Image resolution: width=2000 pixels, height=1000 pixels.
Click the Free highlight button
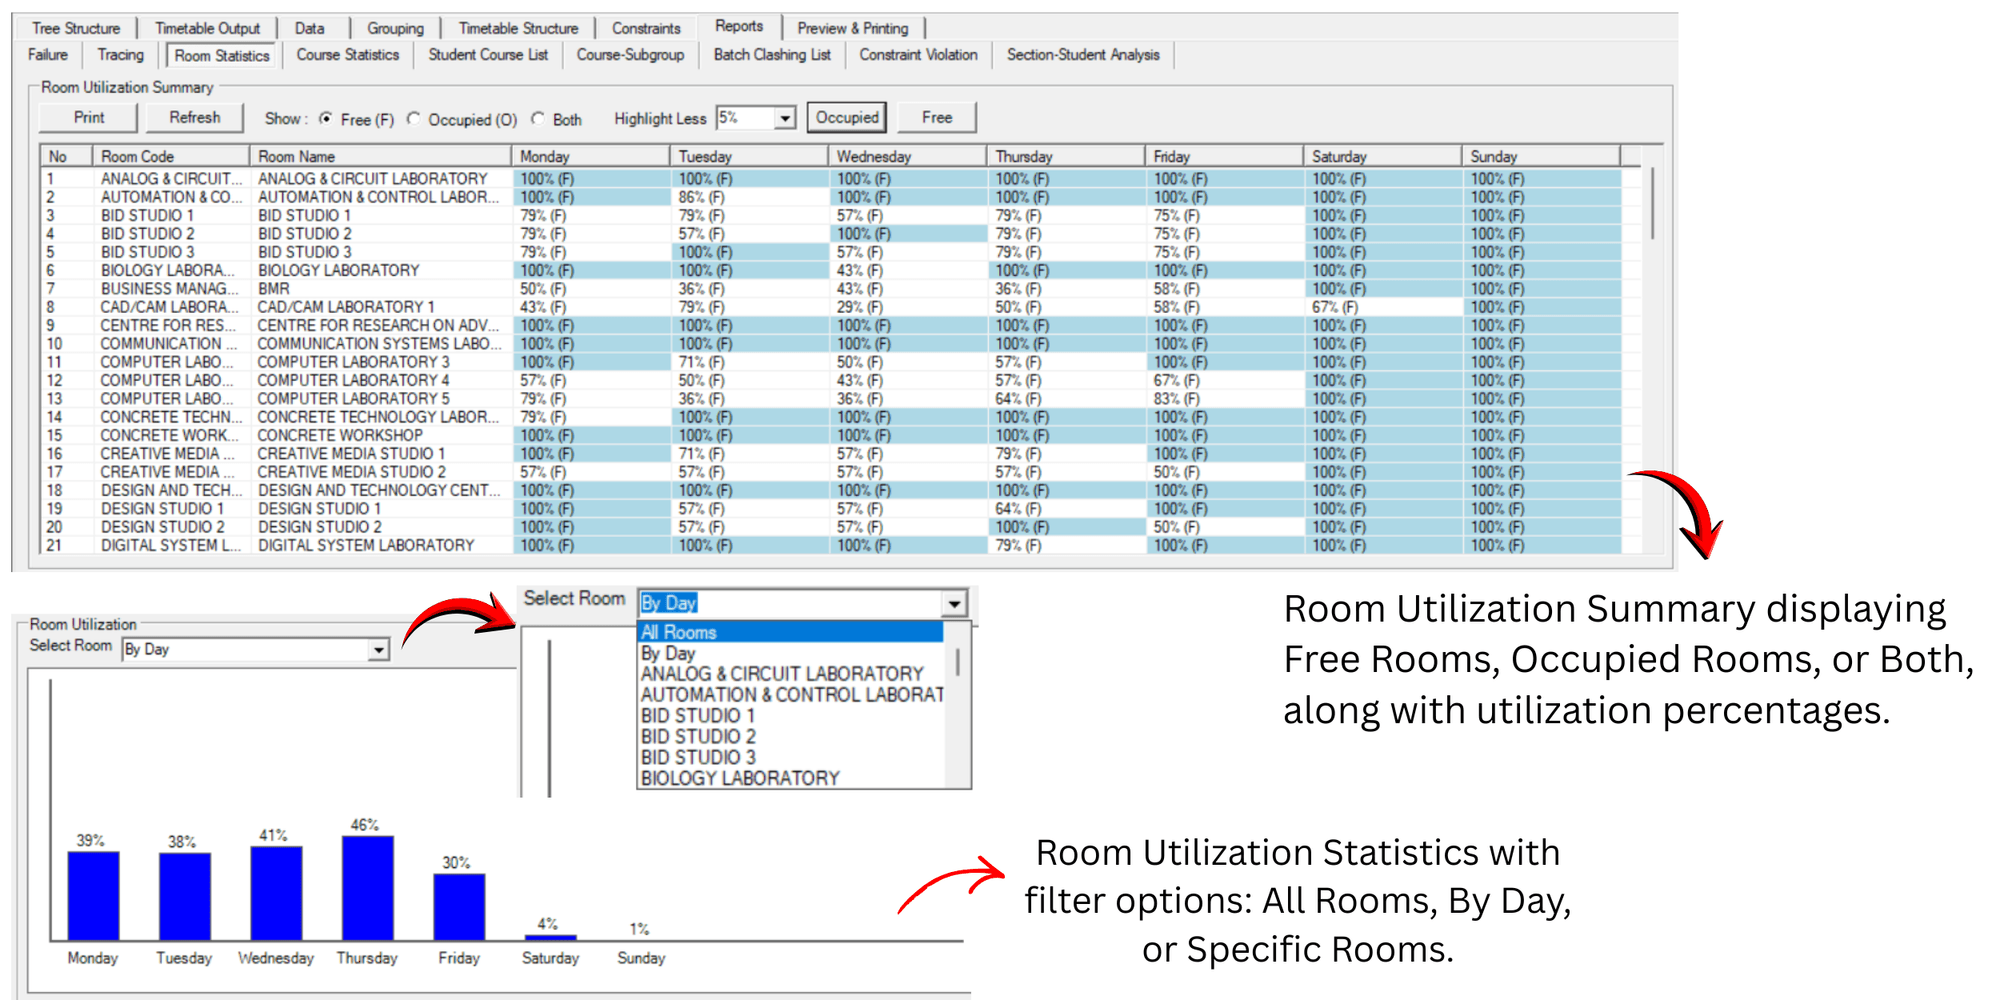coord(936,117)
